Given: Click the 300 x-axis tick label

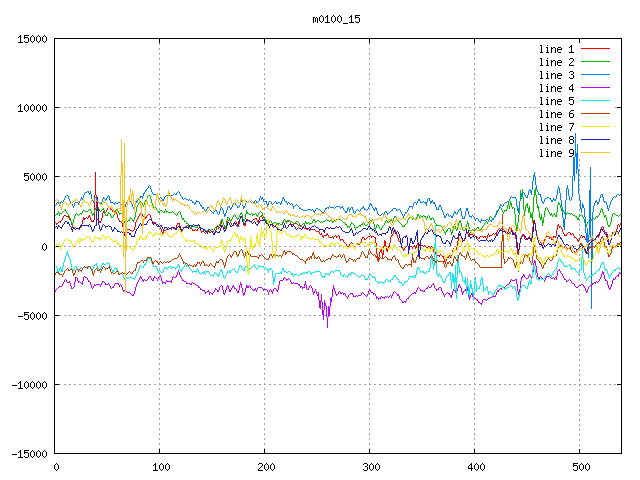Looking at the screenshot, I should [370, 467].
